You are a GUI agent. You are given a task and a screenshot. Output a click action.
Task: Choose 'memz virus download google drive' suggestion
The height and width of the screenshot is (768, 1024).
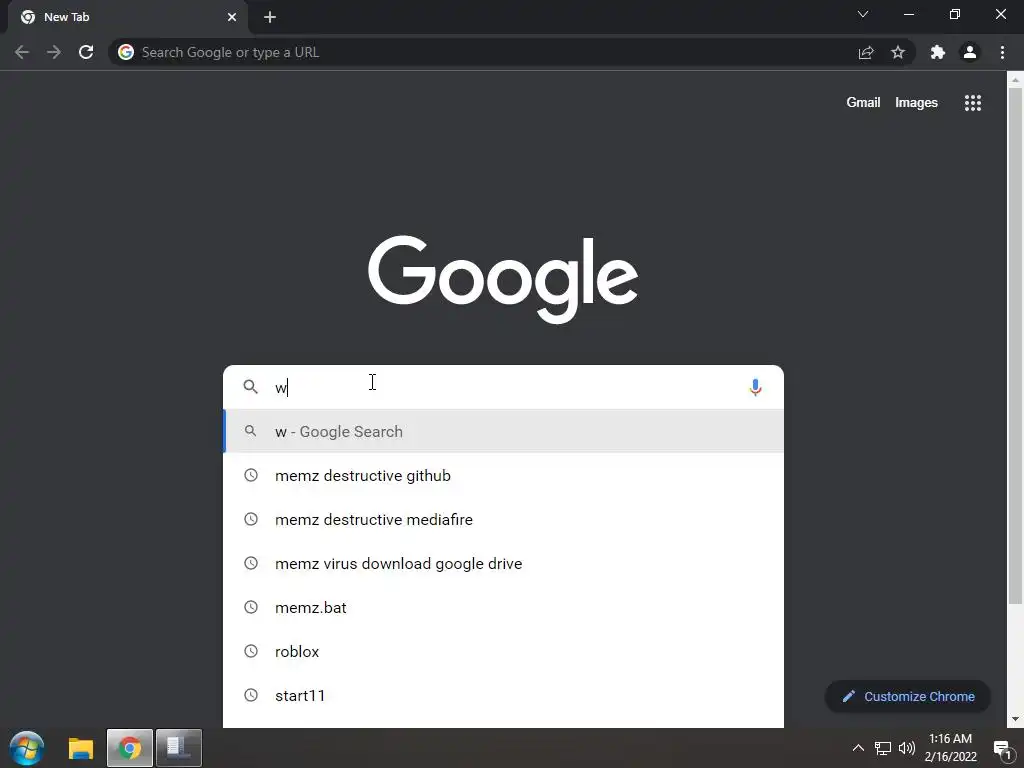pyautogui.click(x=503, y=564)
